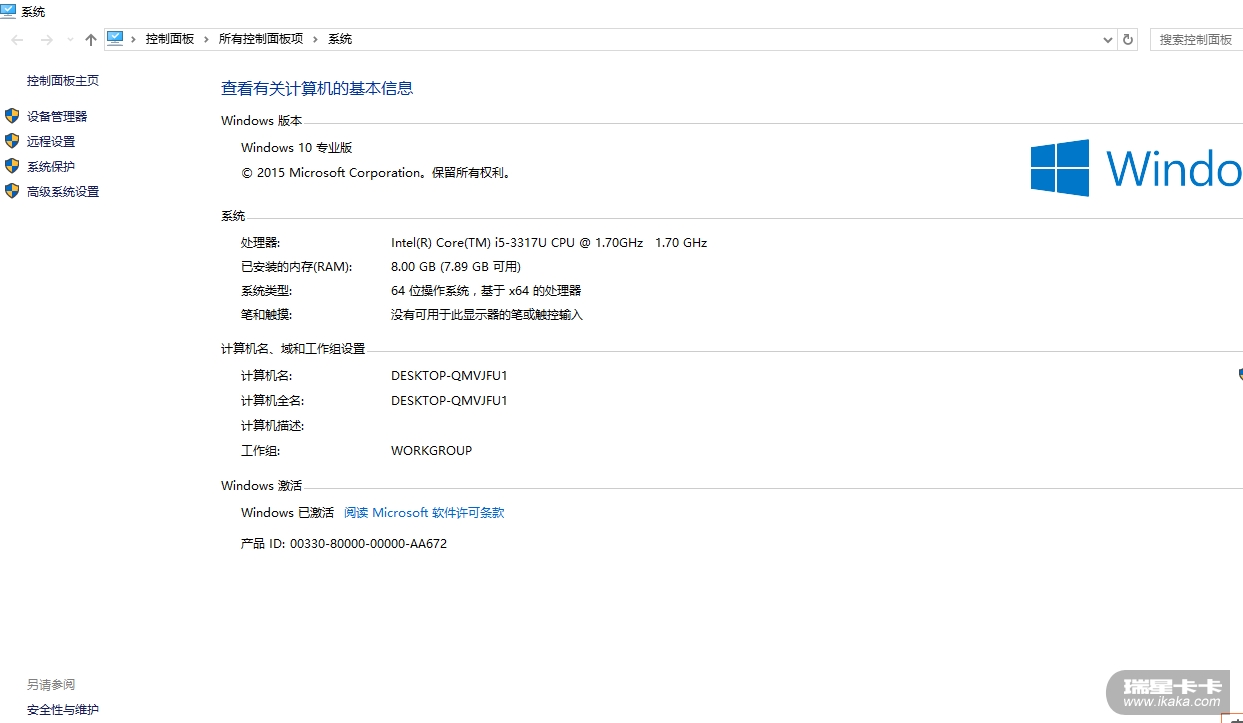This screenshot has height=723, width=1243.
Task: Click processor value Intel(R) Core(TM) i5-3317U
Action: [549, 243]
